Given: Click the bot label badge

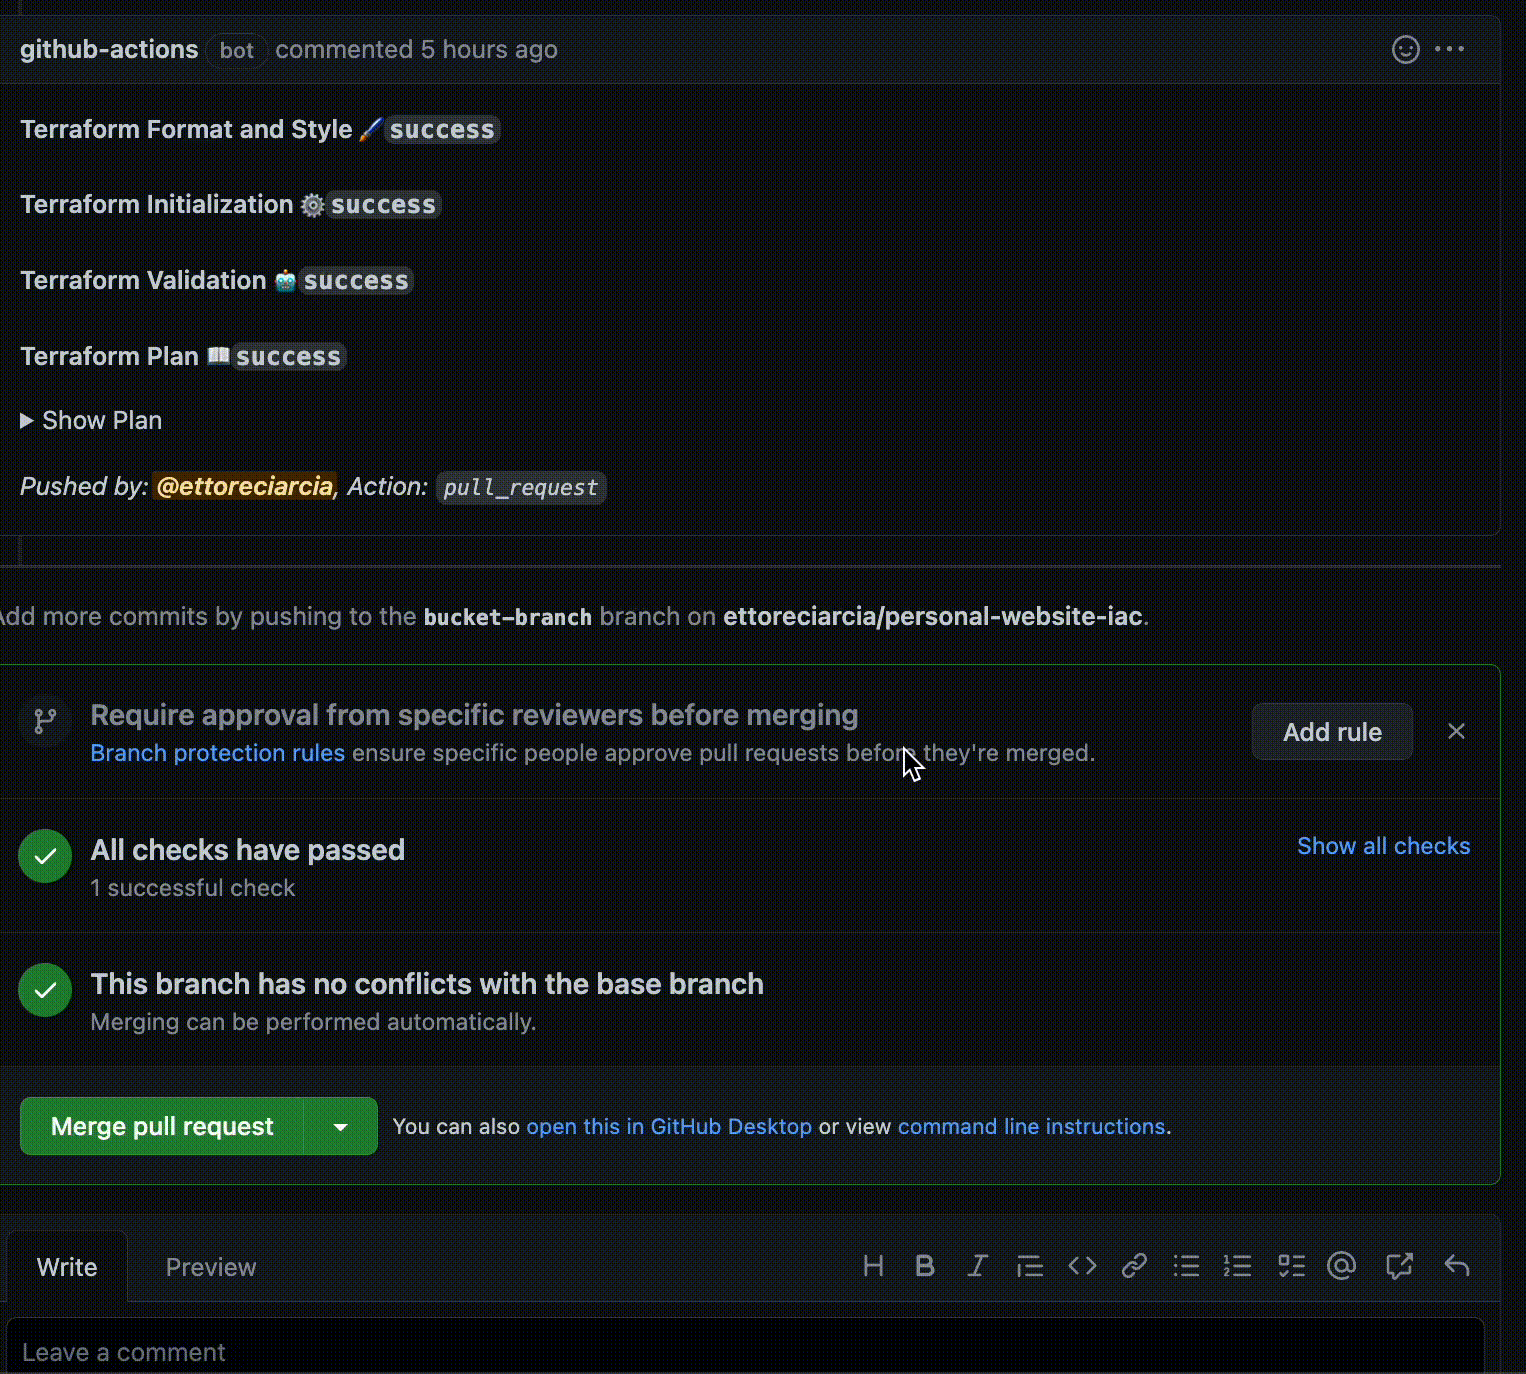Looking at the screenshot, I should tap(237, 50).
